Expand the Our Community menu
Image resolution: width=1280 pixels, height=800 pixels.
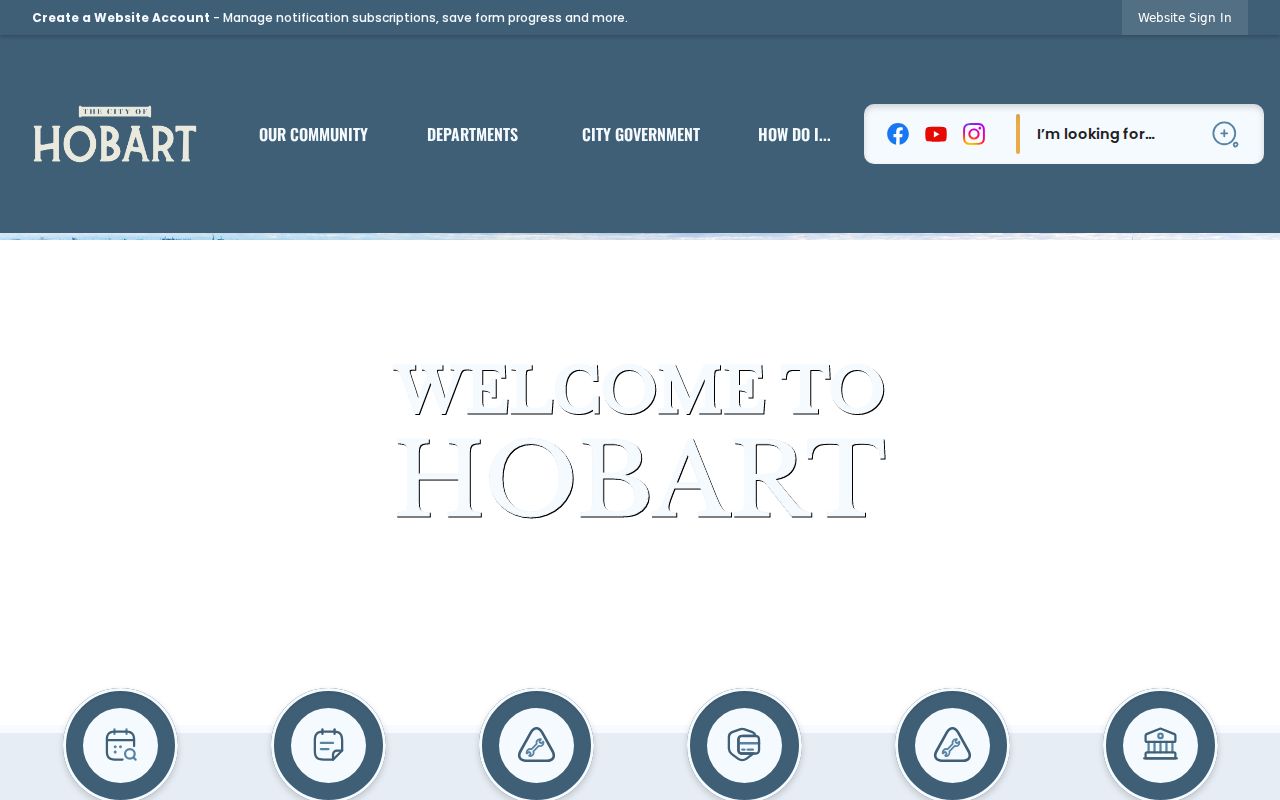(313, 134)
